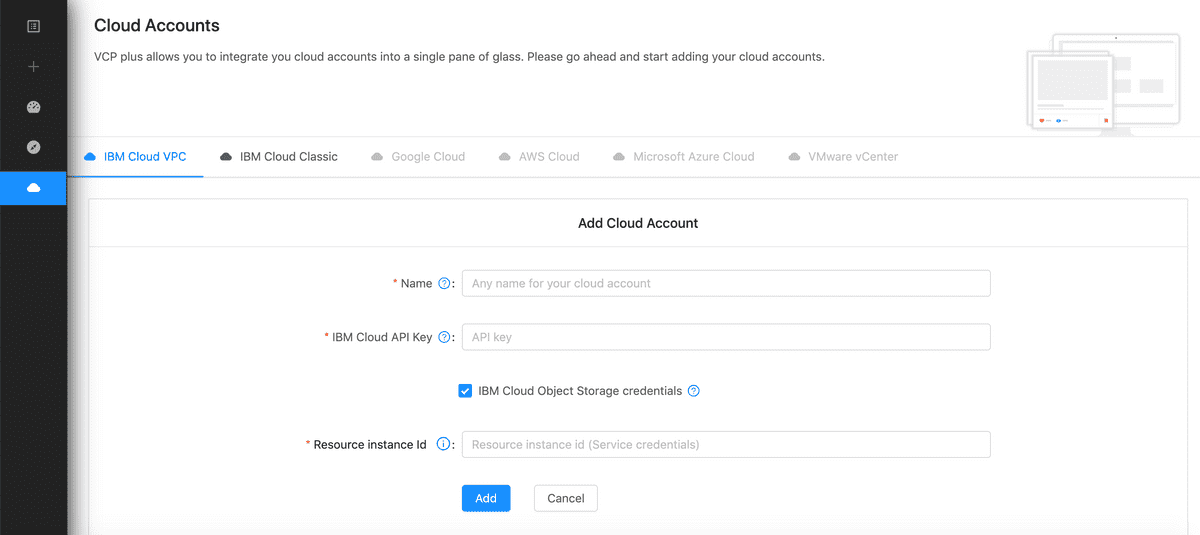Click help icon beside Object Storage credentials
Image resolution: width=1200 pixels, height=535 pixels.
694,391
